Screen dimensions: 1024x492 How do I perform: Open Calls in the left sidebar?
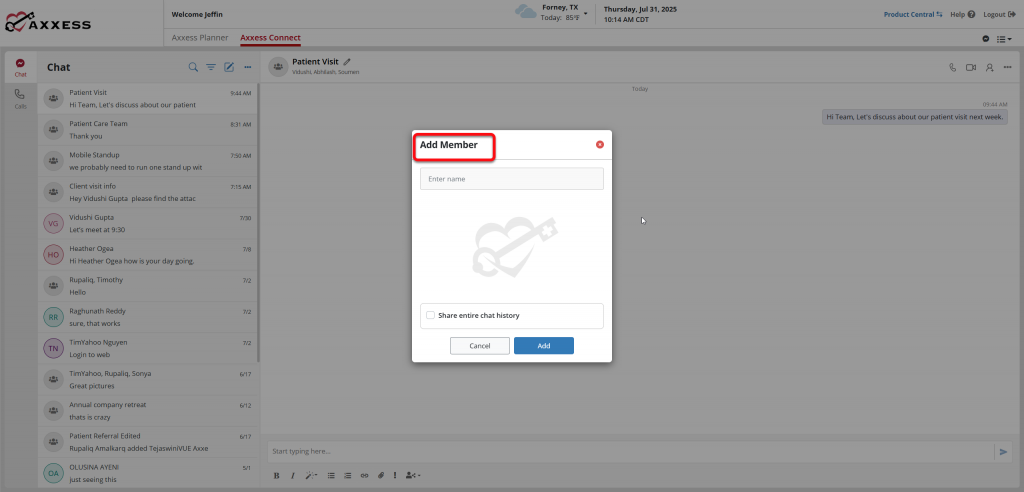pos(20,97)
